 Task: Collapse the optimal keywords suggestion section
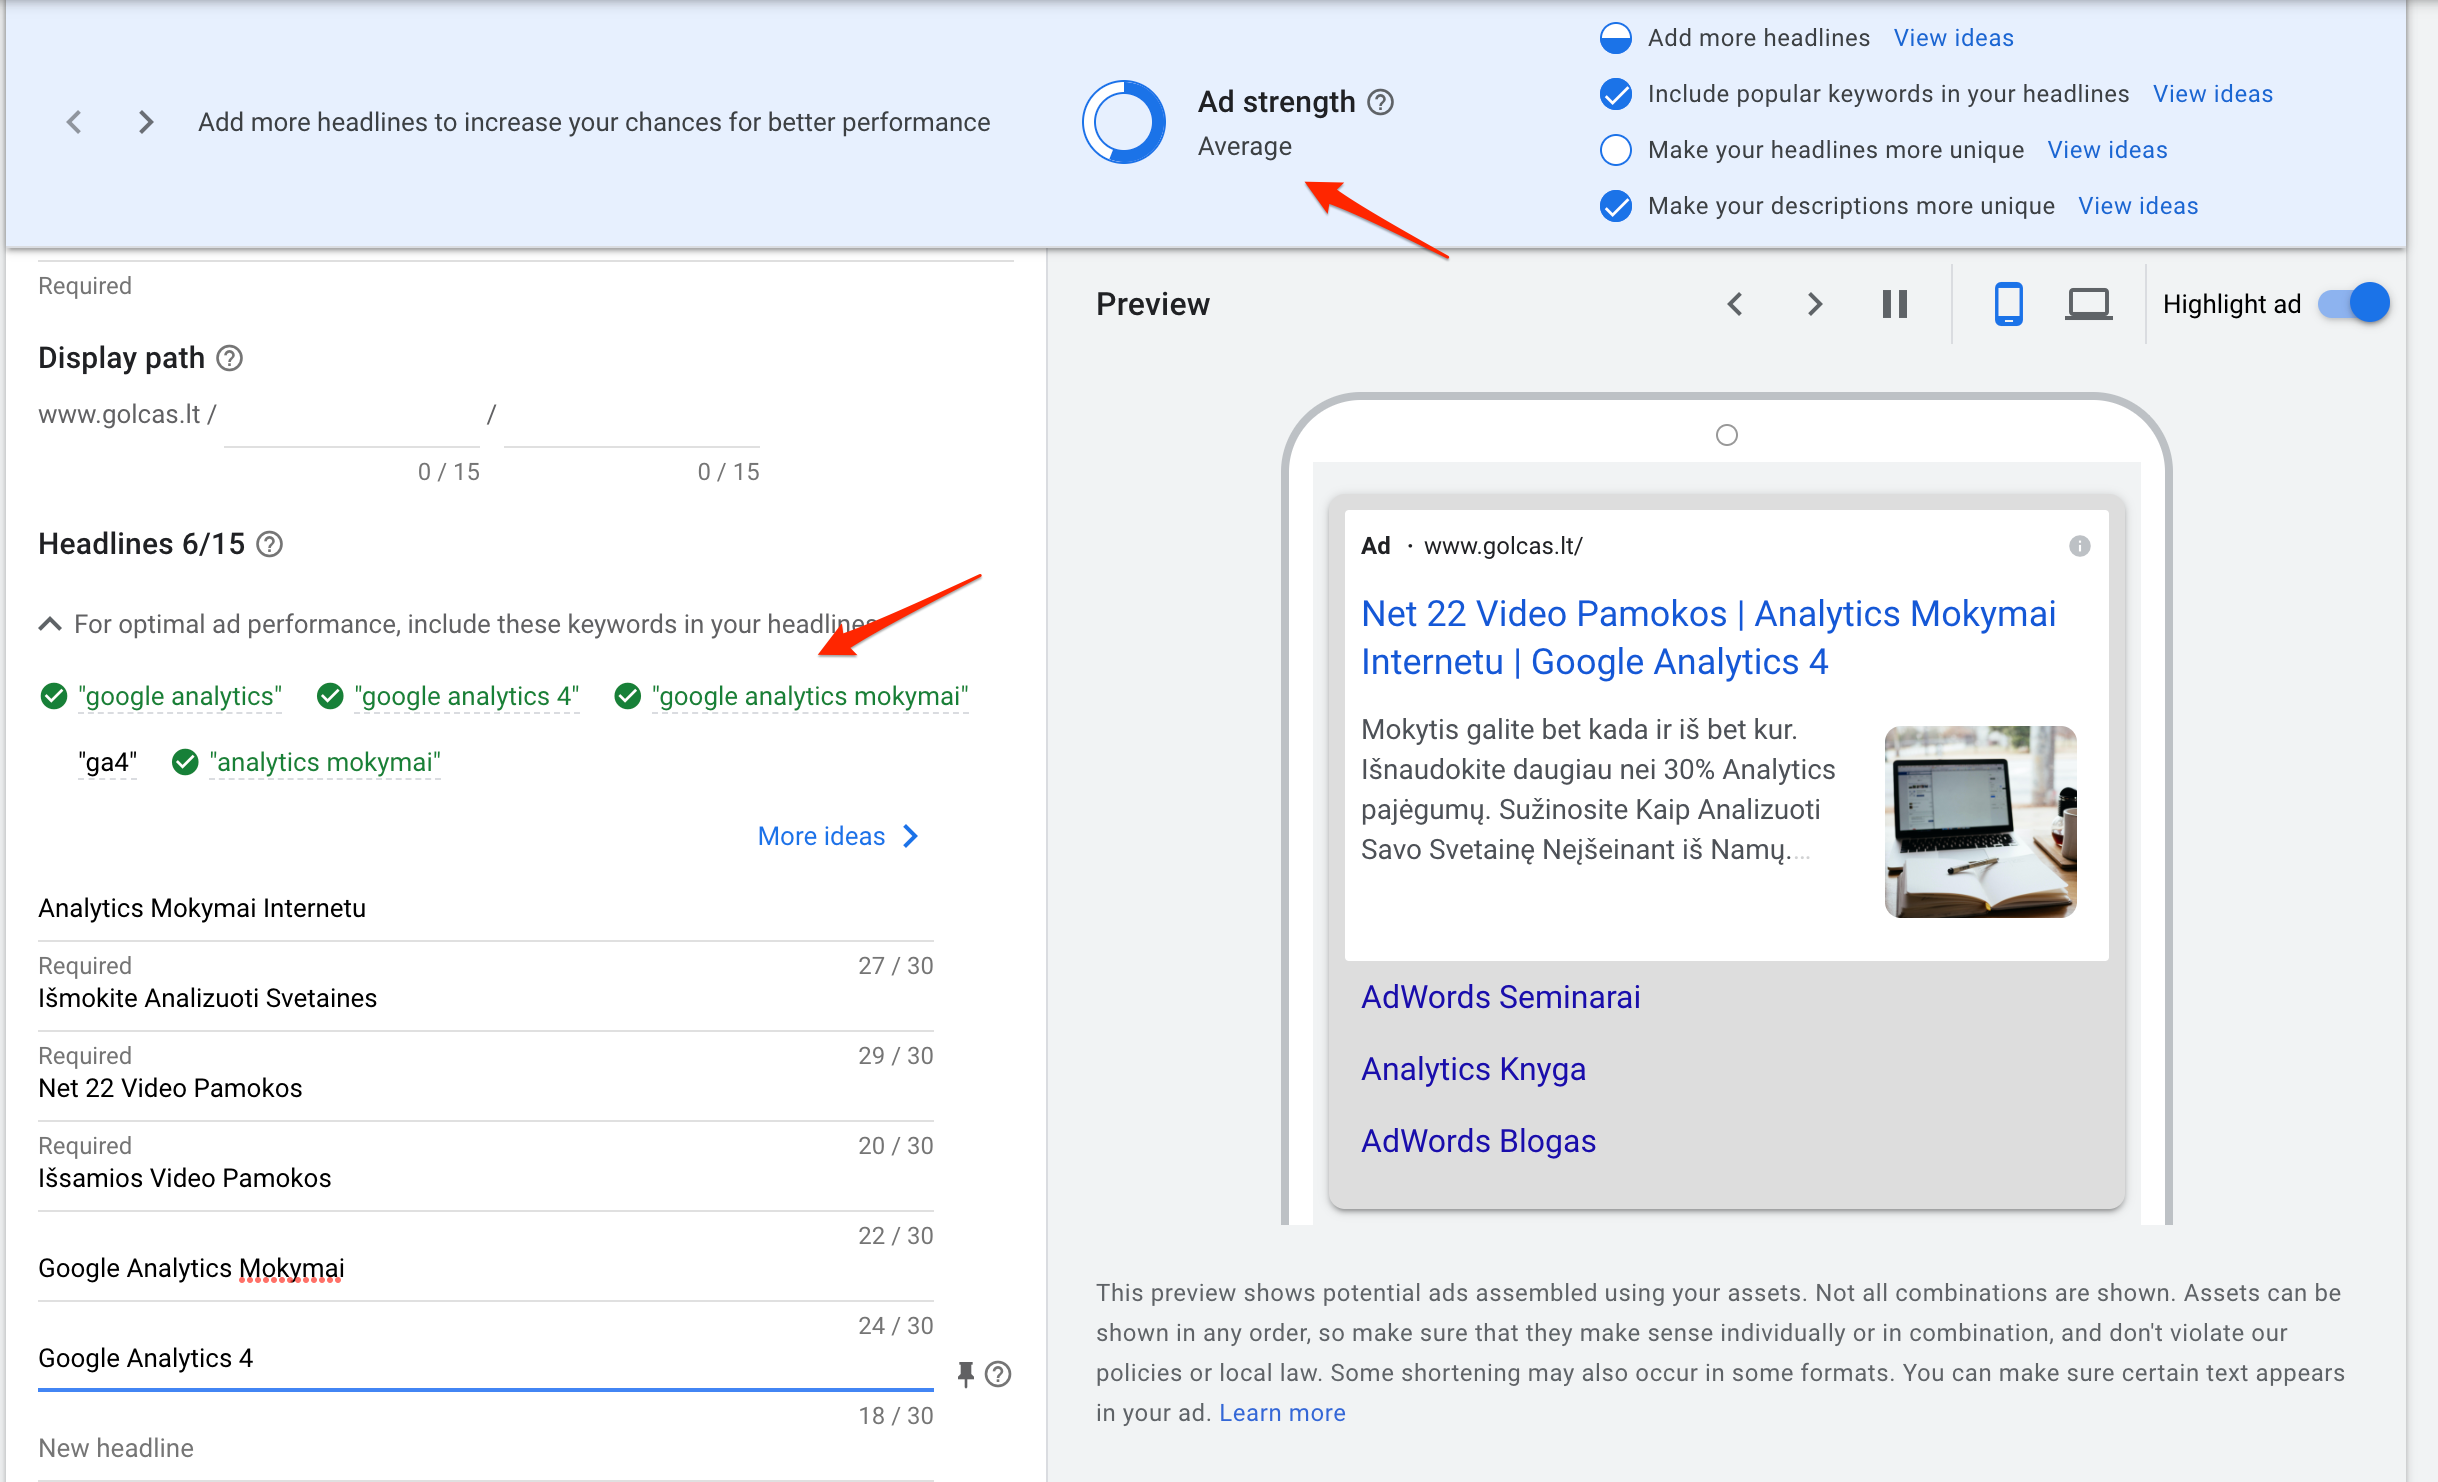[50, 624]
